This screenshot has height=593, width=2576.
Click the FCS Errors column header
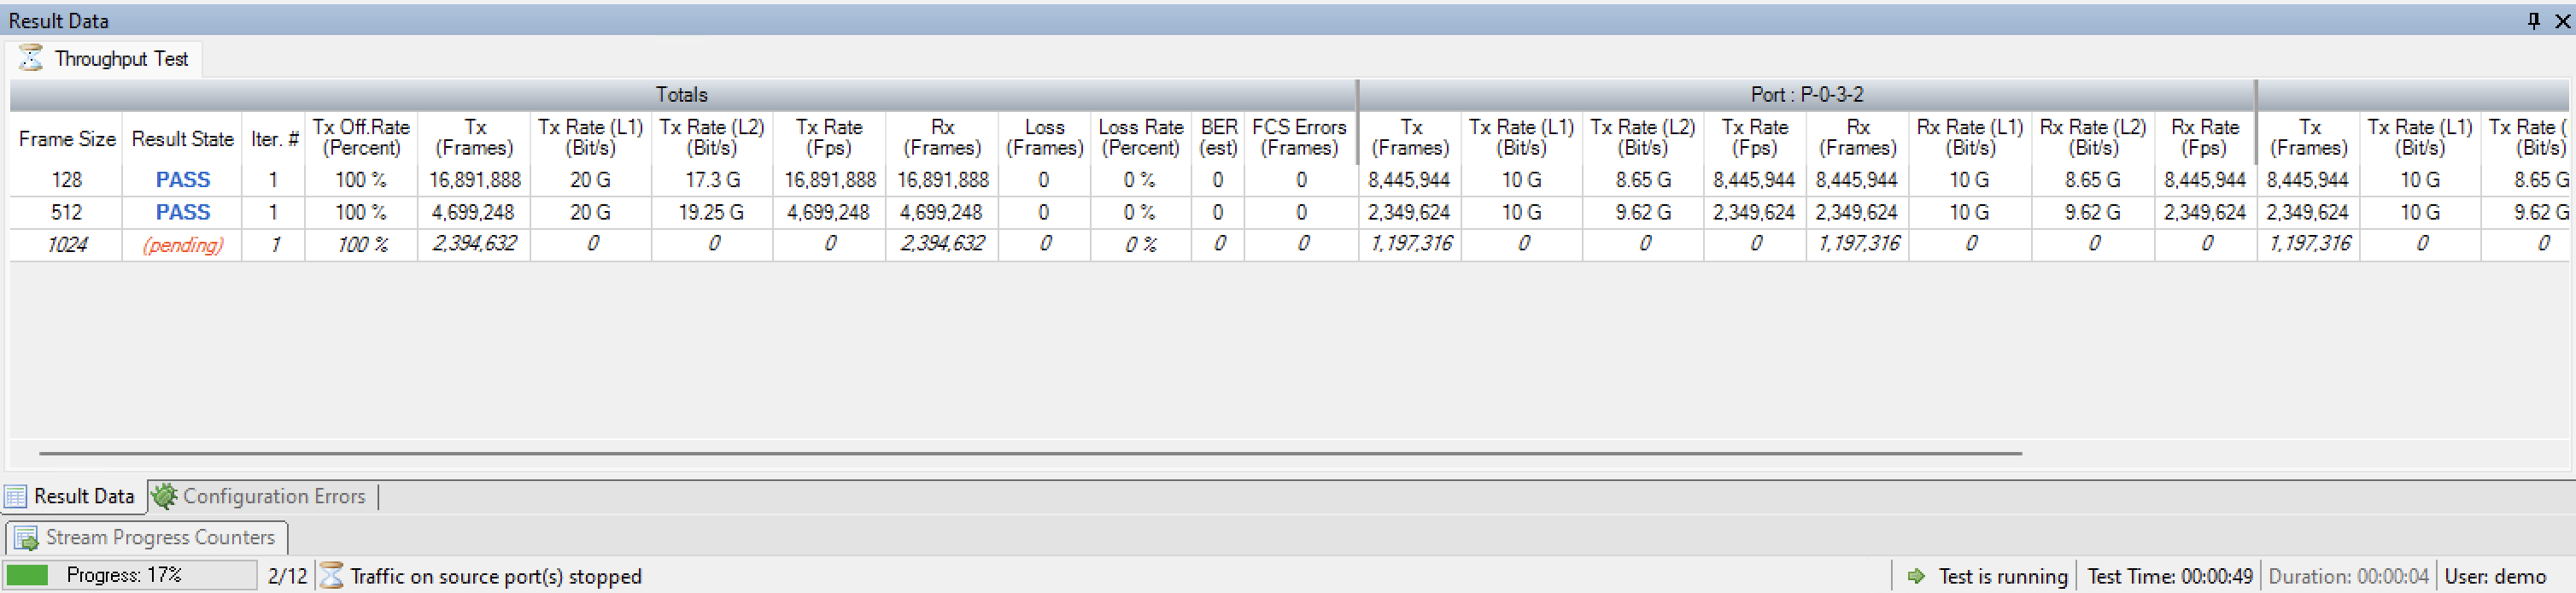click(x=1299, y=138)
